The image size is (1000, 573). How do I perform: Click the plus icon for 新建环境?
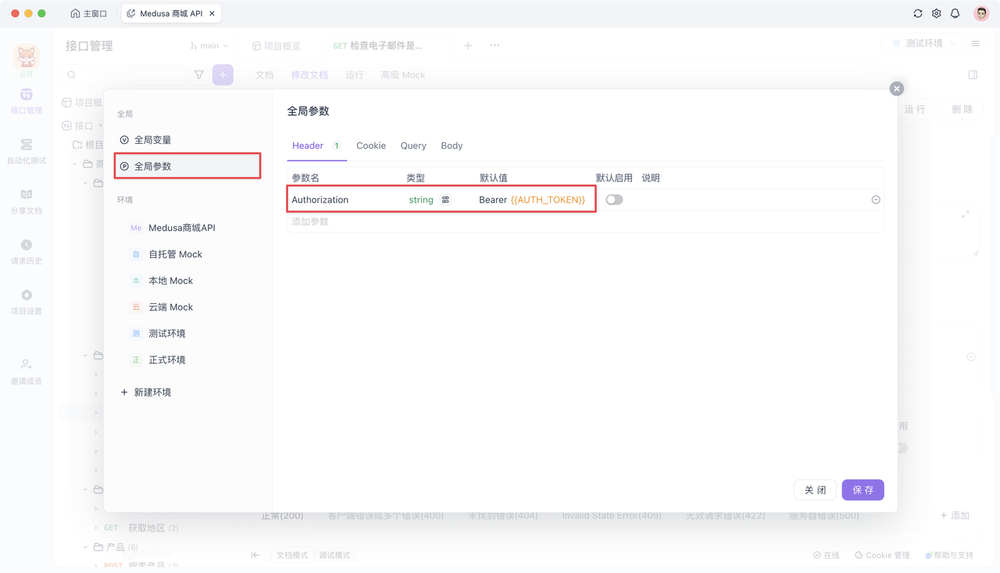click(124, 392)
